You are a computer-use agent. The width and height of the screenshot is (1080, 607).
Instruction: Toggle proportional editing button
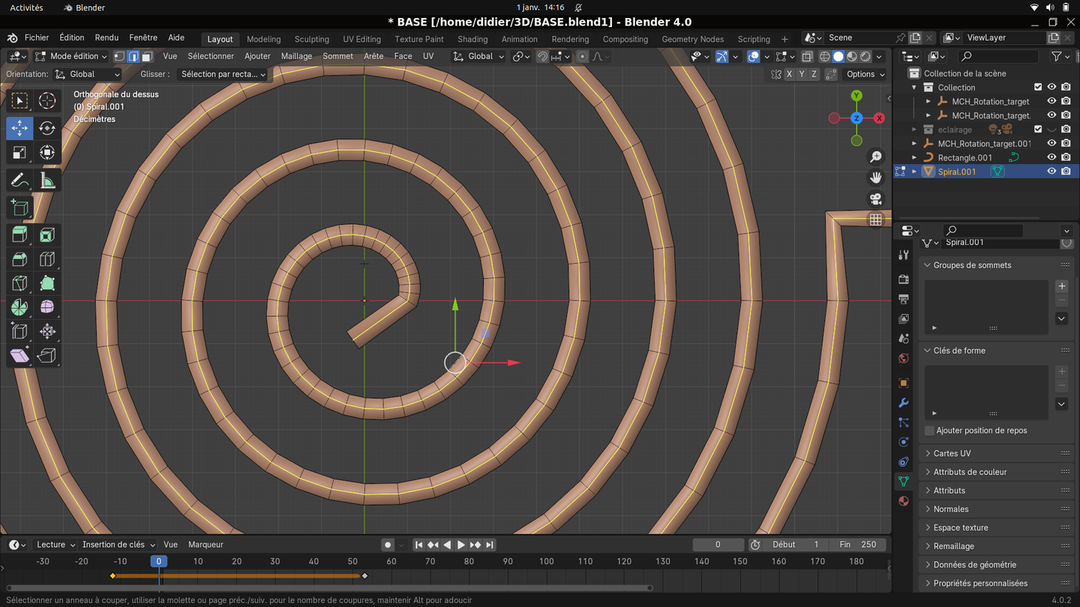[x=583, y=56]
